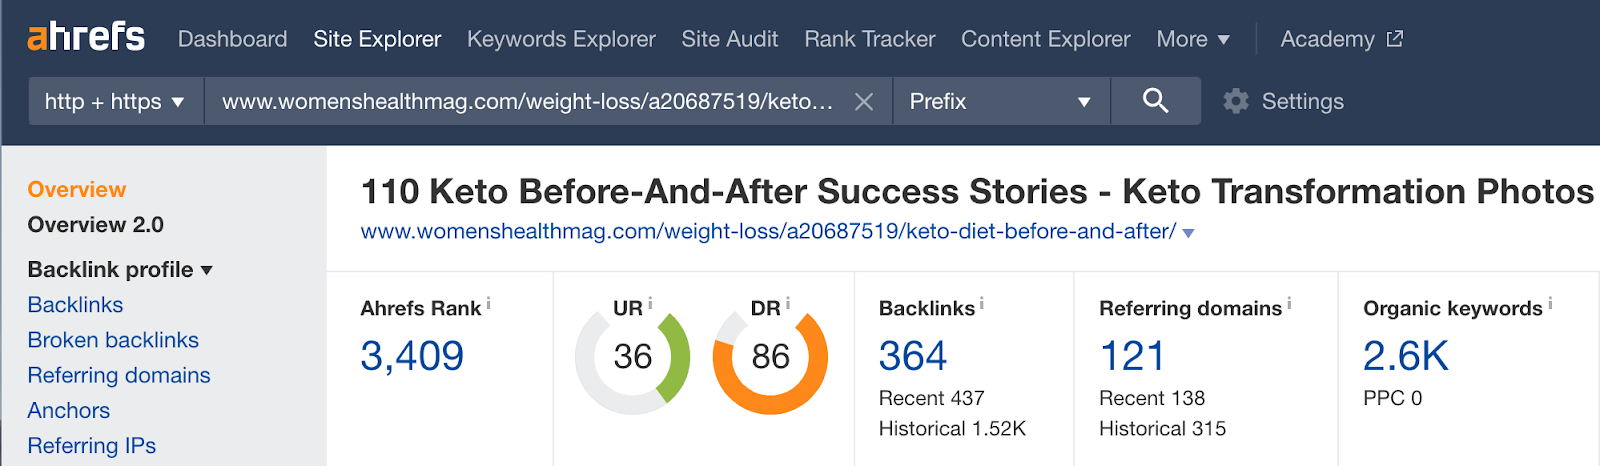Click the ahrefs logo
Screen dimensions: 1600x466
click(x=86, y=38)
